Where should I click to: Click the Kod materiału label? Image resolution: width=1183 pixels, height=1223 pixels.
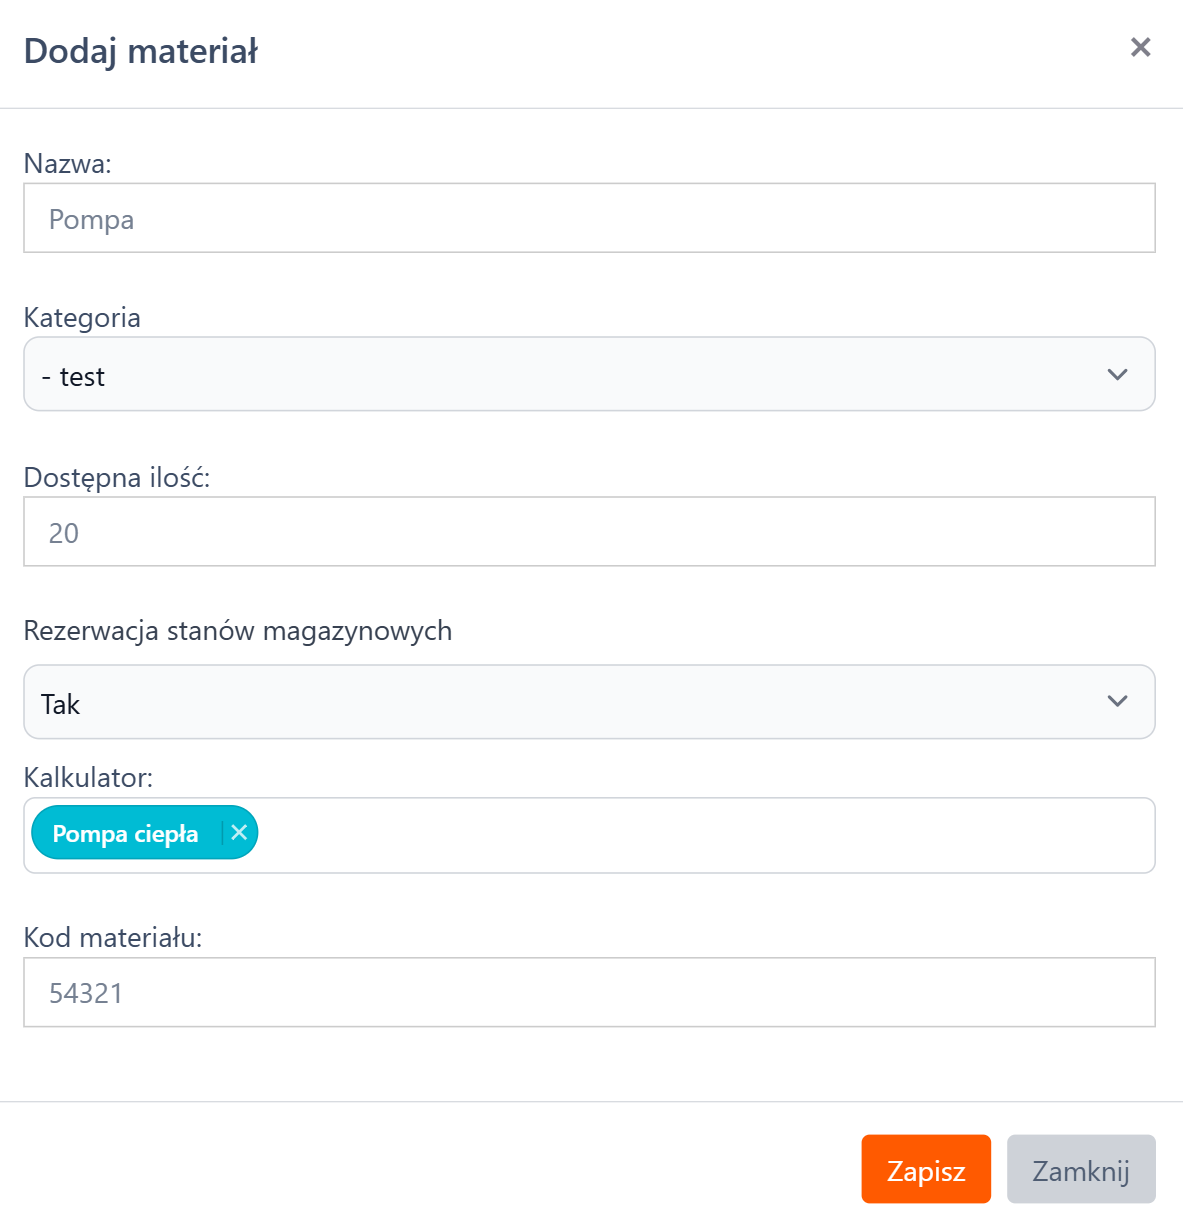click(x=113, y=938)
